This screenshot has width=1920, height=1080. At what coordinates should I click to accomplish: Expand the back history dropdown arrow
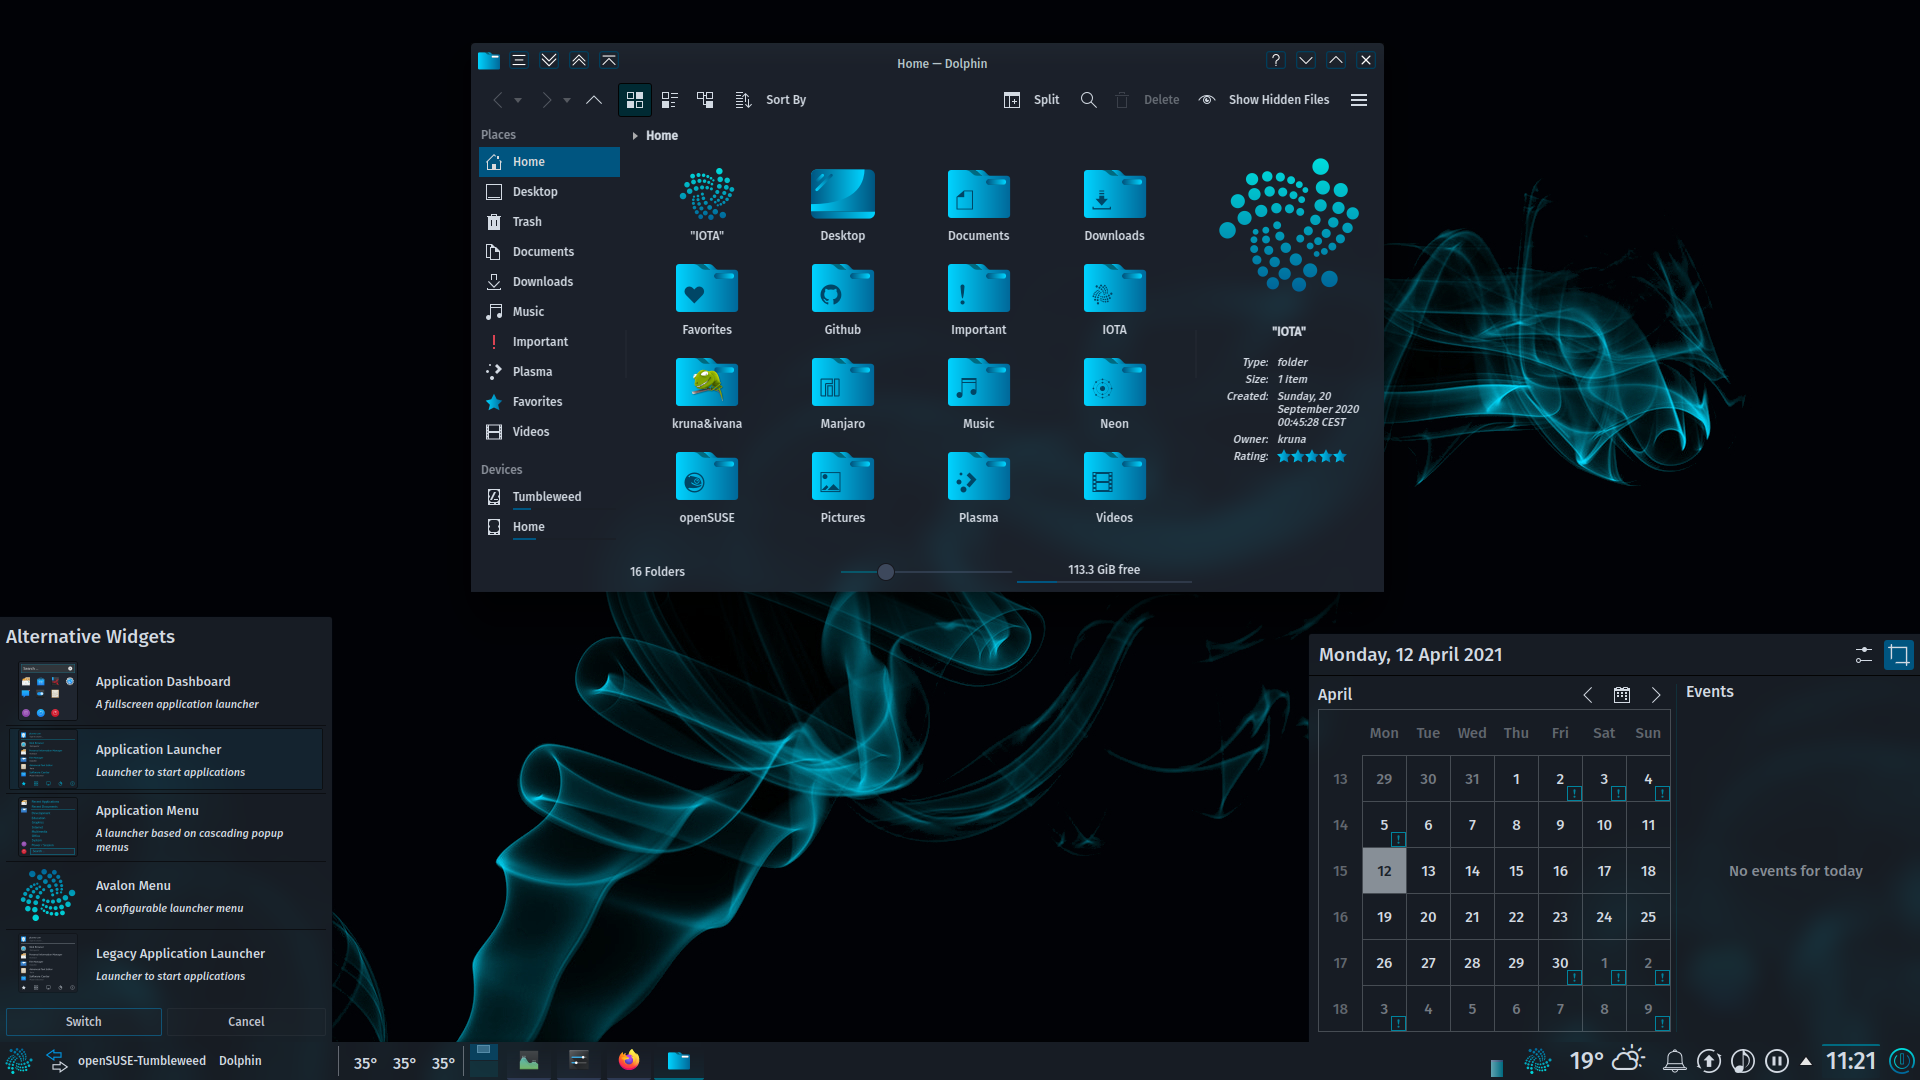point(518,100)
